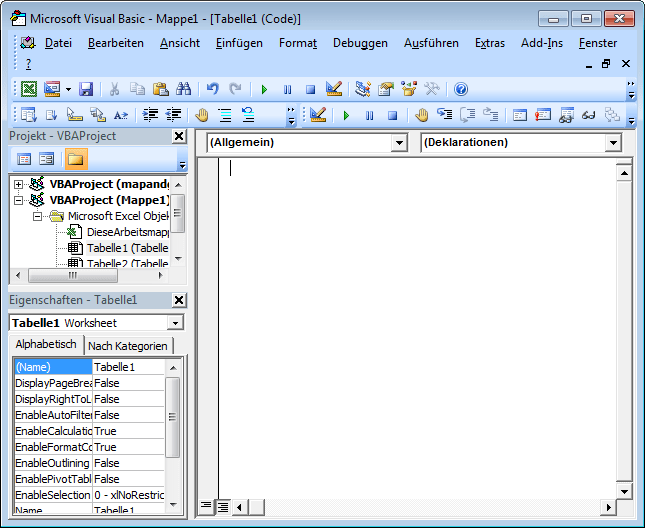Click the Stop/Reset icon on Standard toolbar
Screen dimensions: 645x528
click(x=310, y=89)
